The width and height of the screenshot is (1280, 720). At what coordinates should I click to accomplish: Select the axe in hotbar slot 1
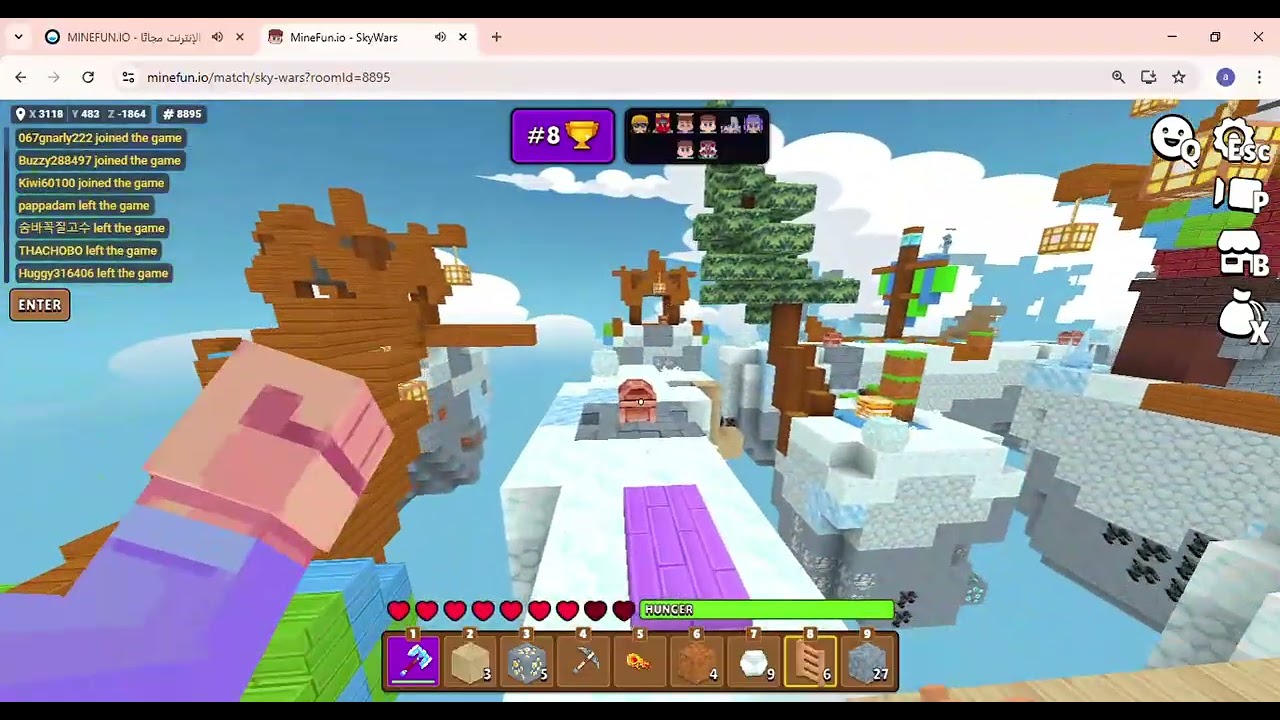tap(413, 661)
